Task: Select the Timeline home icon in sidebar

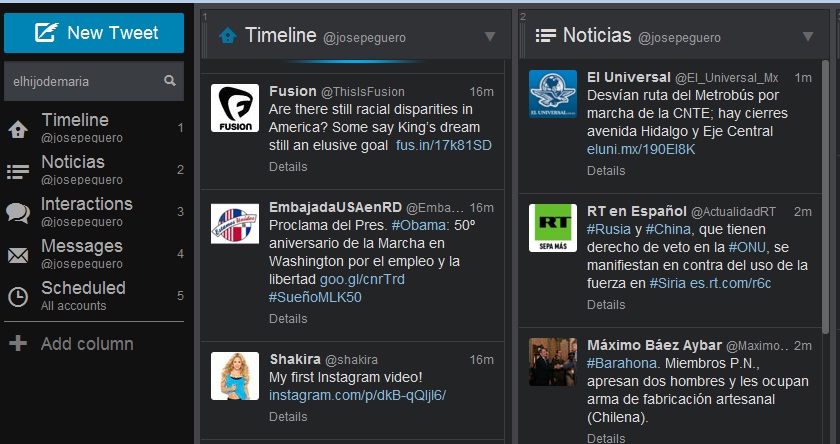Action: pos(18,129)
